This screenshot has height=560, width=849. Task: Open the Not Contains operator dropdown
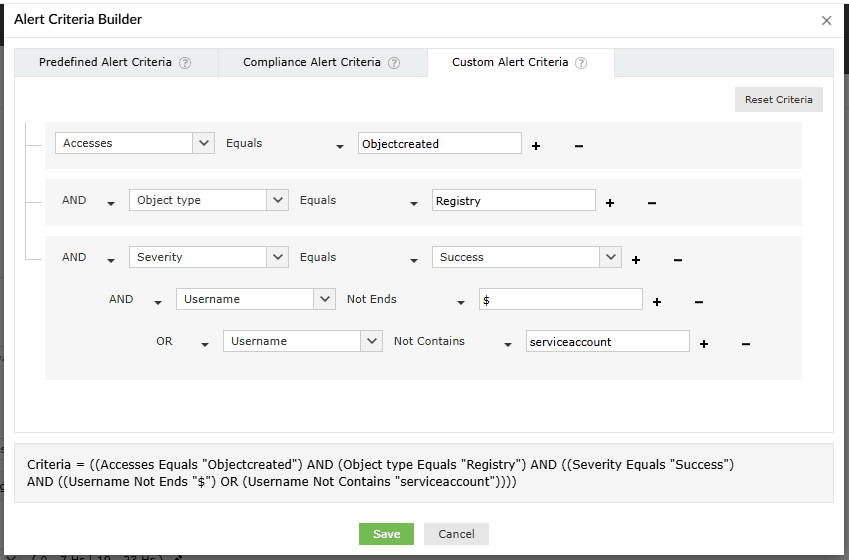coord(508,344)
